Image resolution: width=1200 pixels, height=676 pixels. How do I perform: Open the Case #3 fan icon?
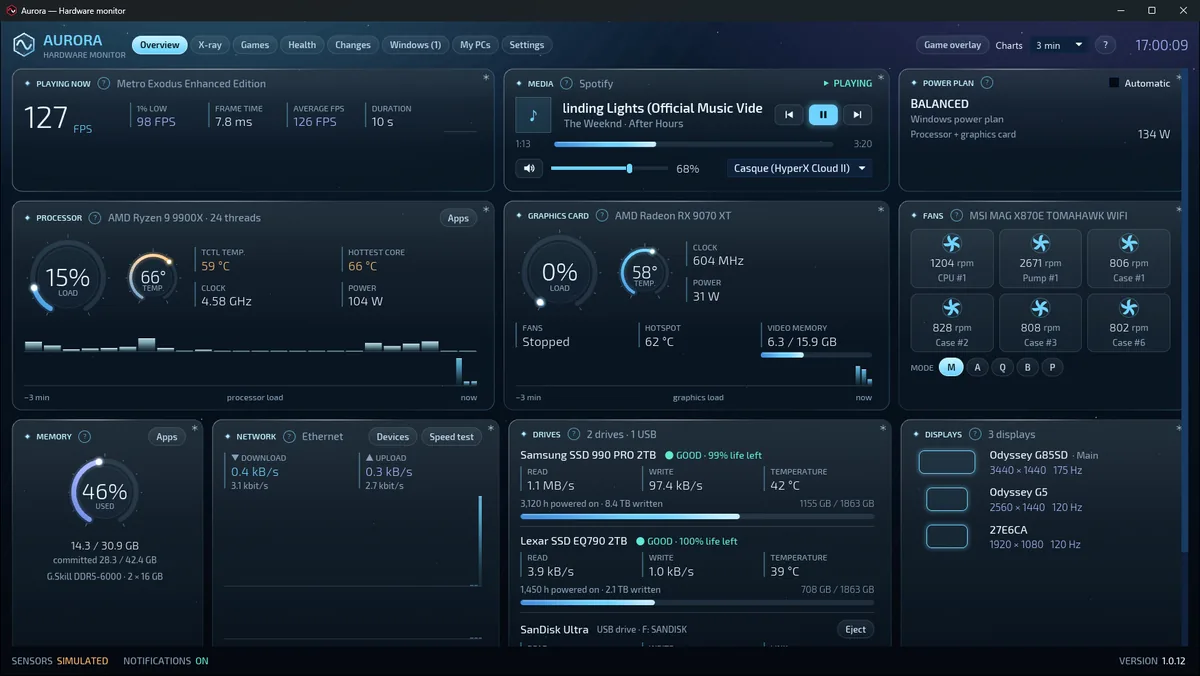[1040, 308]
